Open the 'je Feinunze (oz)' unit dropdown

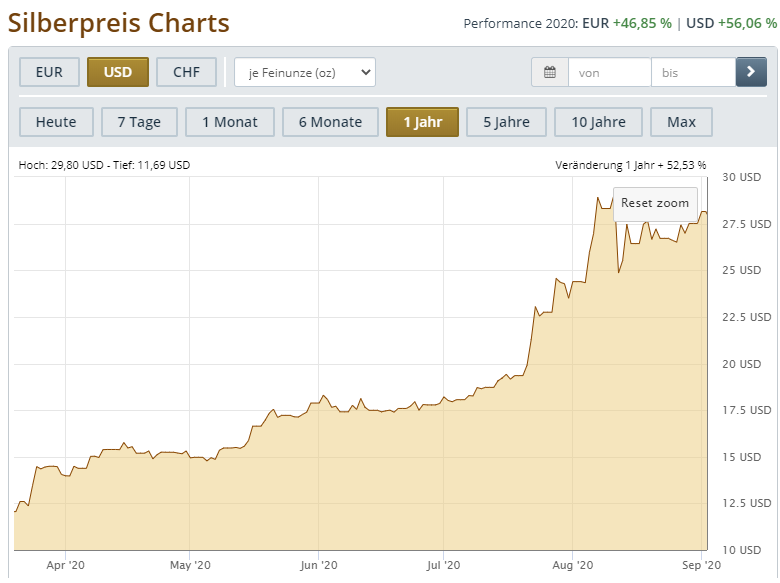tap(305, 72)
